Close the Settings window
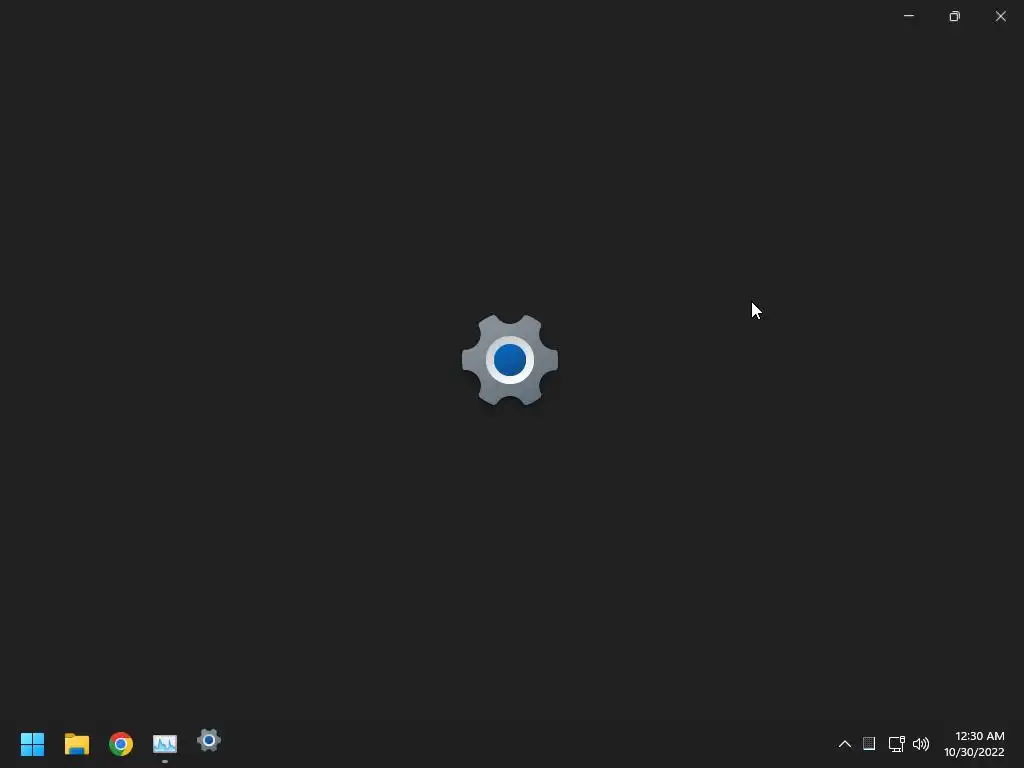The height and width of the screenshot is (768, 1024). 1000,16
